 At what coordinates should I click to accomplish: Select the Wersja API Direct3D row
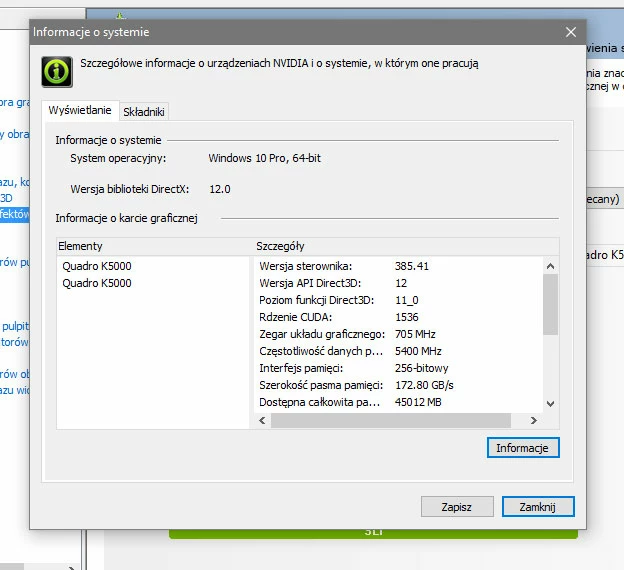point(398,283)
